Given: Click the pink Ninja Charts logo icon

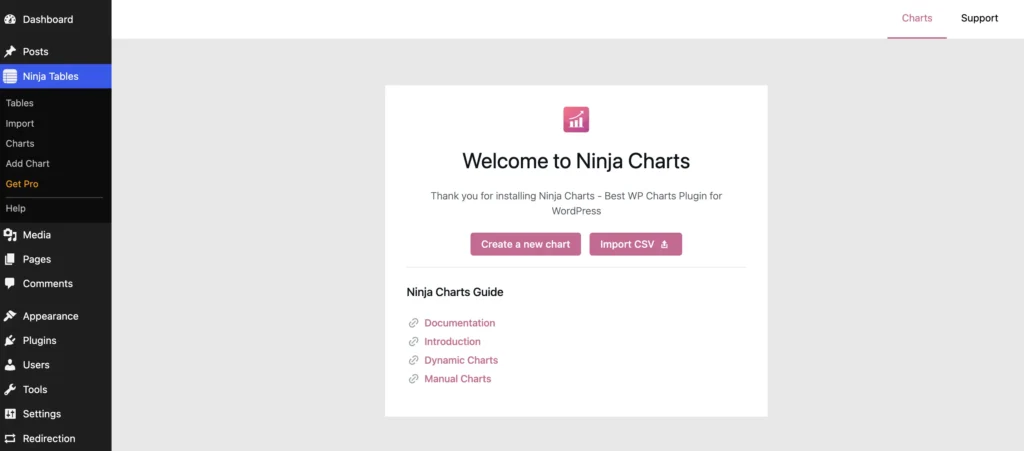Looking at the screenshot, I should pos(576,119).
